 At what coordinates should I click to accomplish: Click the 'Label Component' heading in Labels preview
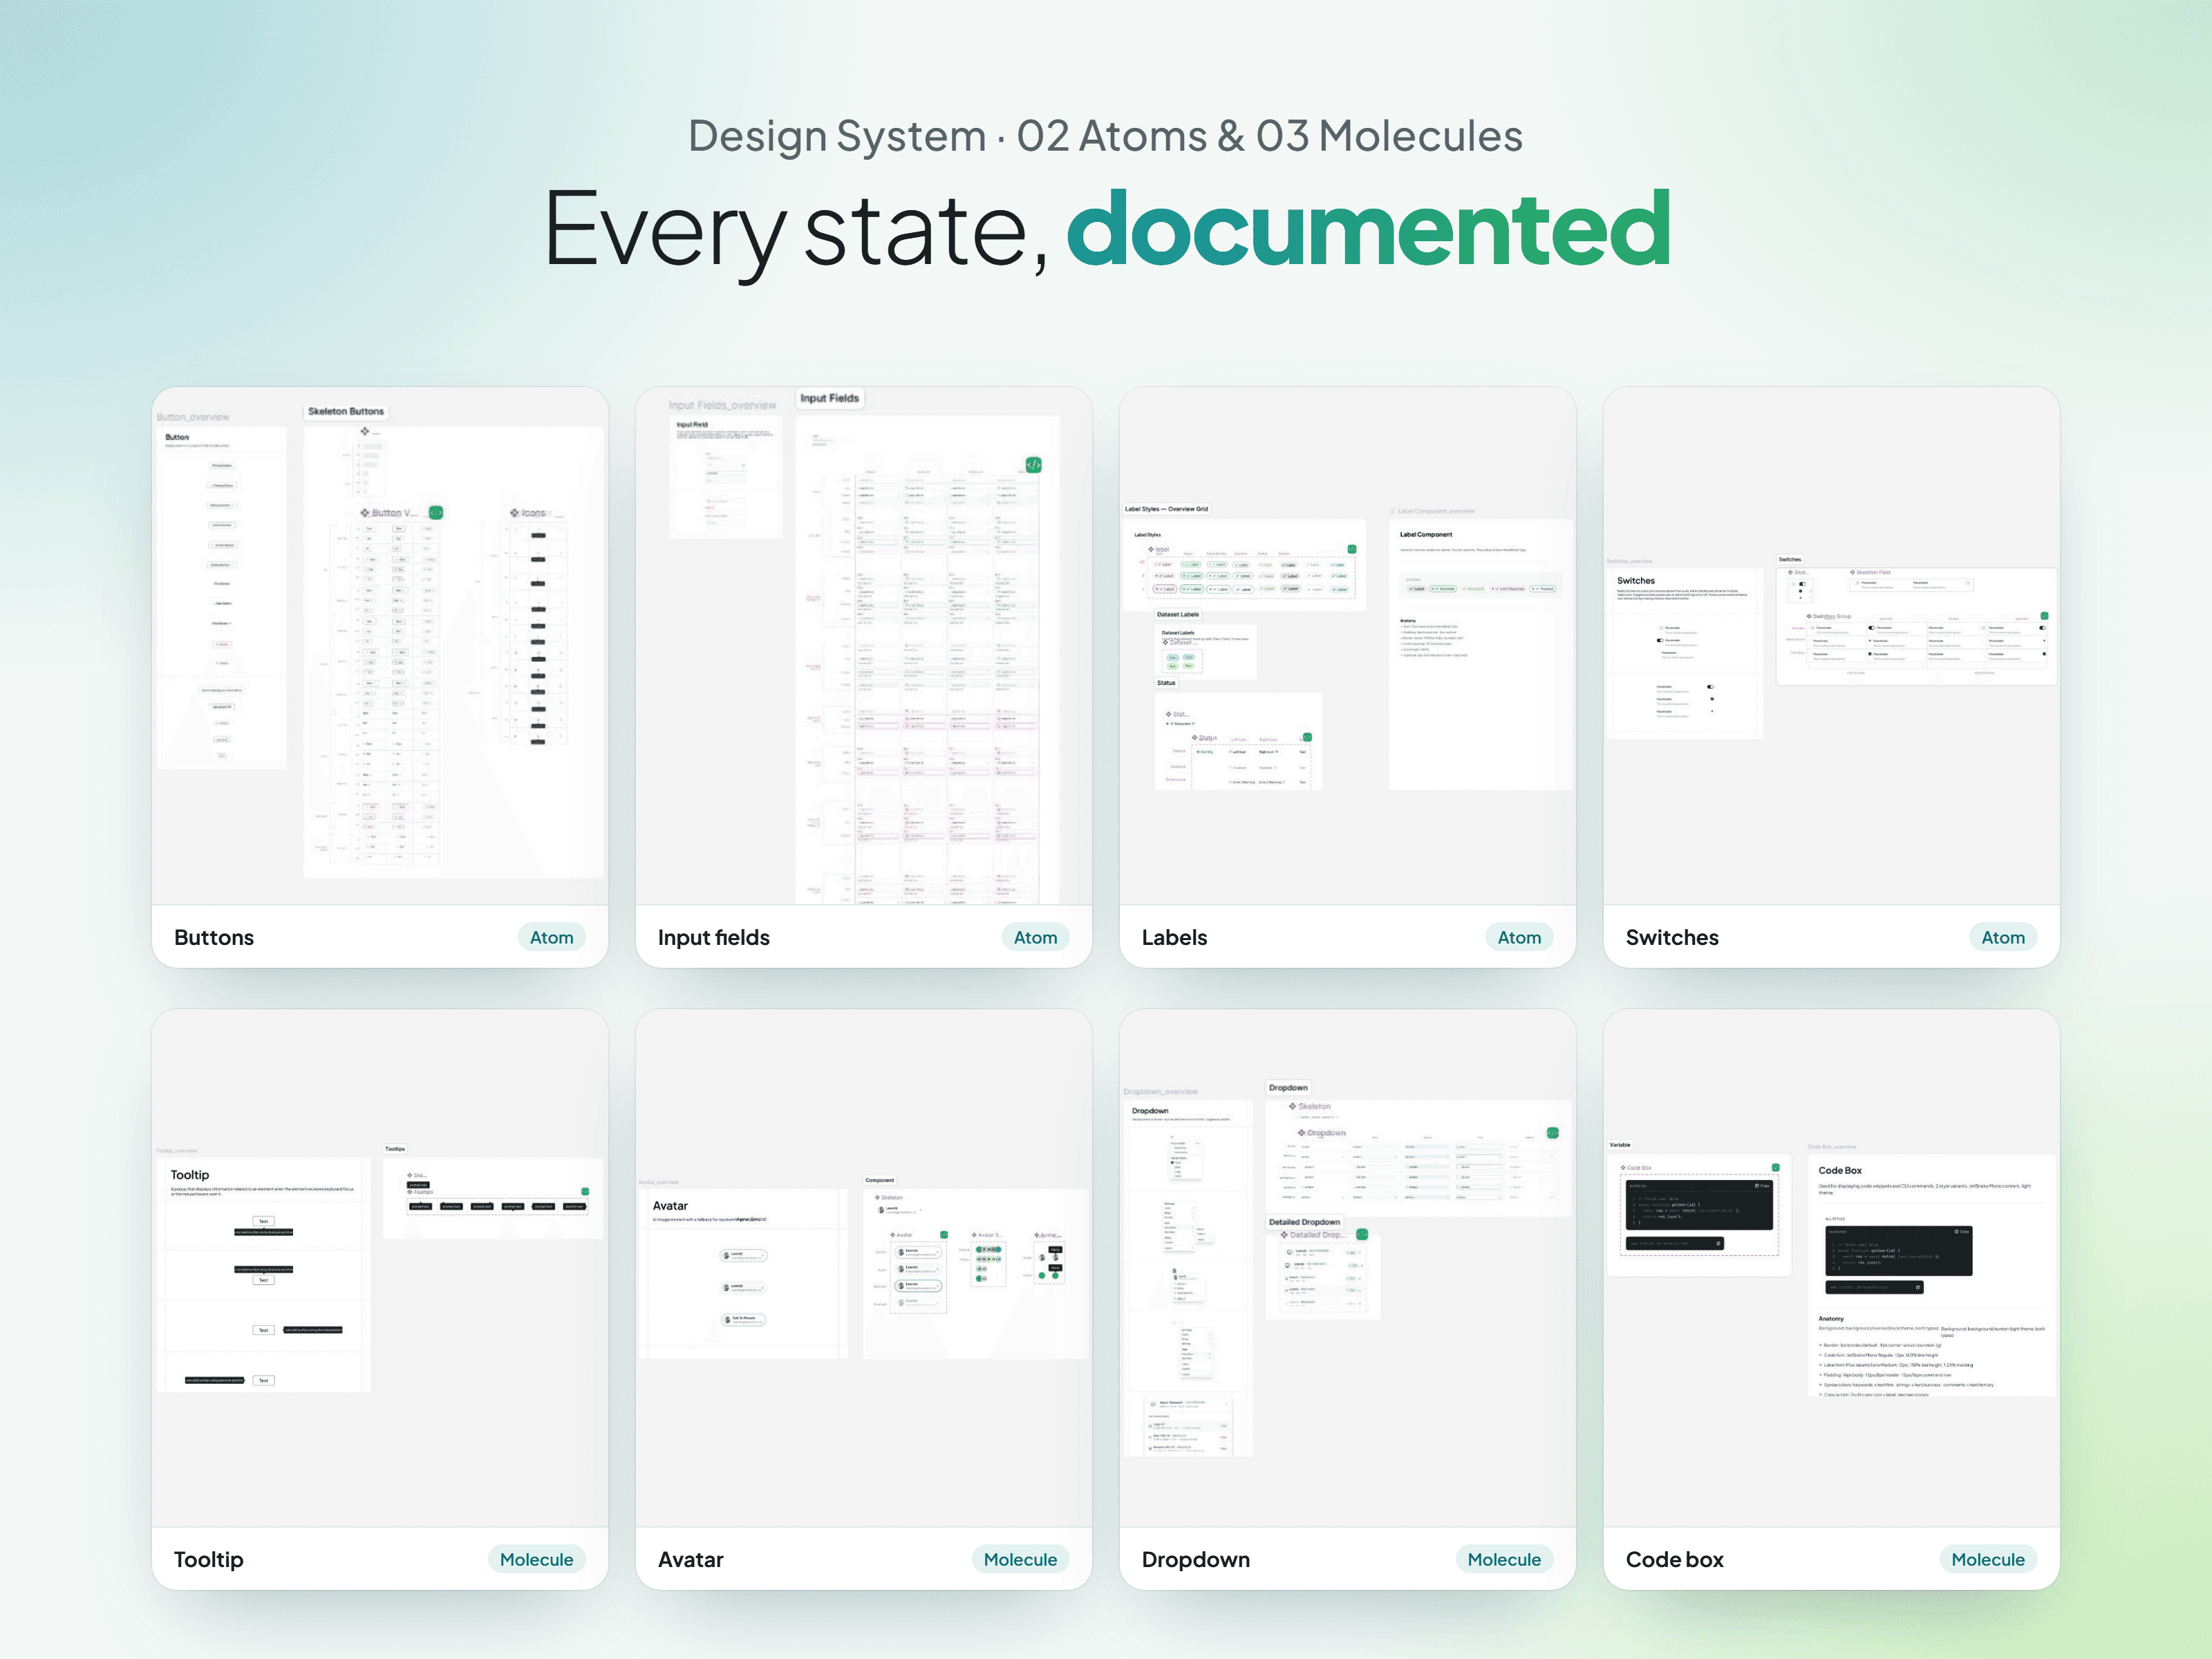pyautogui.click(x=1426, y=534)
